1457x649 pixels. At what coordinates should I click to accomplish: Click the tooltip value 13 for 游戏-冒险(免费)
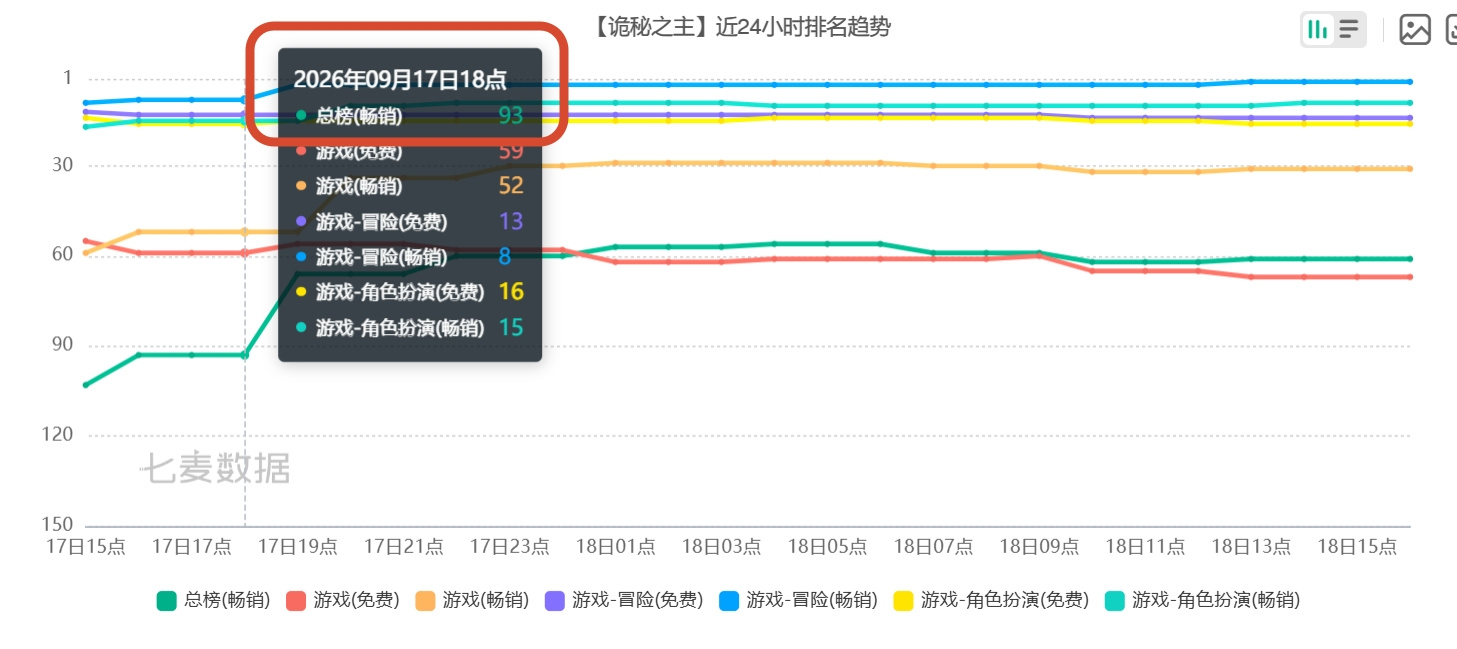point(511,222)
